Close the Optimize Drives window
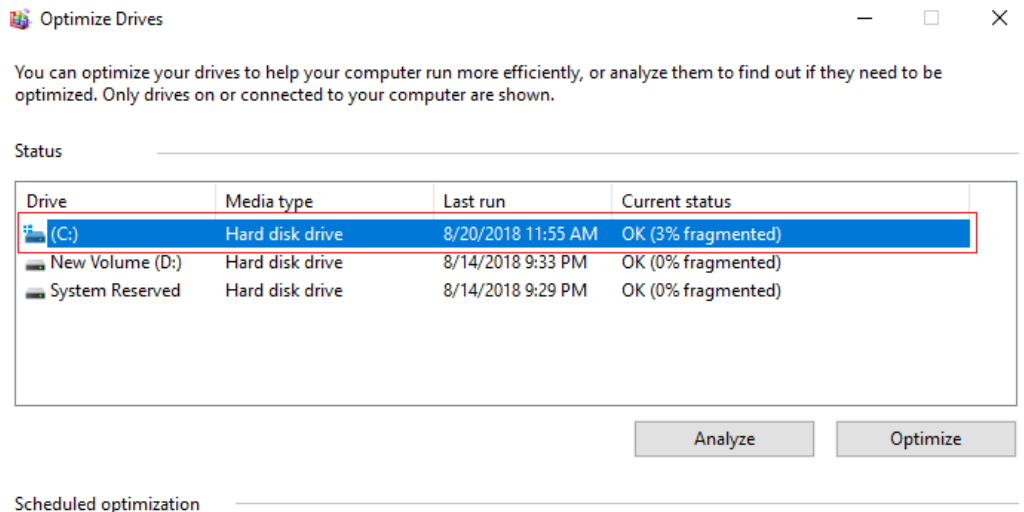 click(x=998, y=18)
